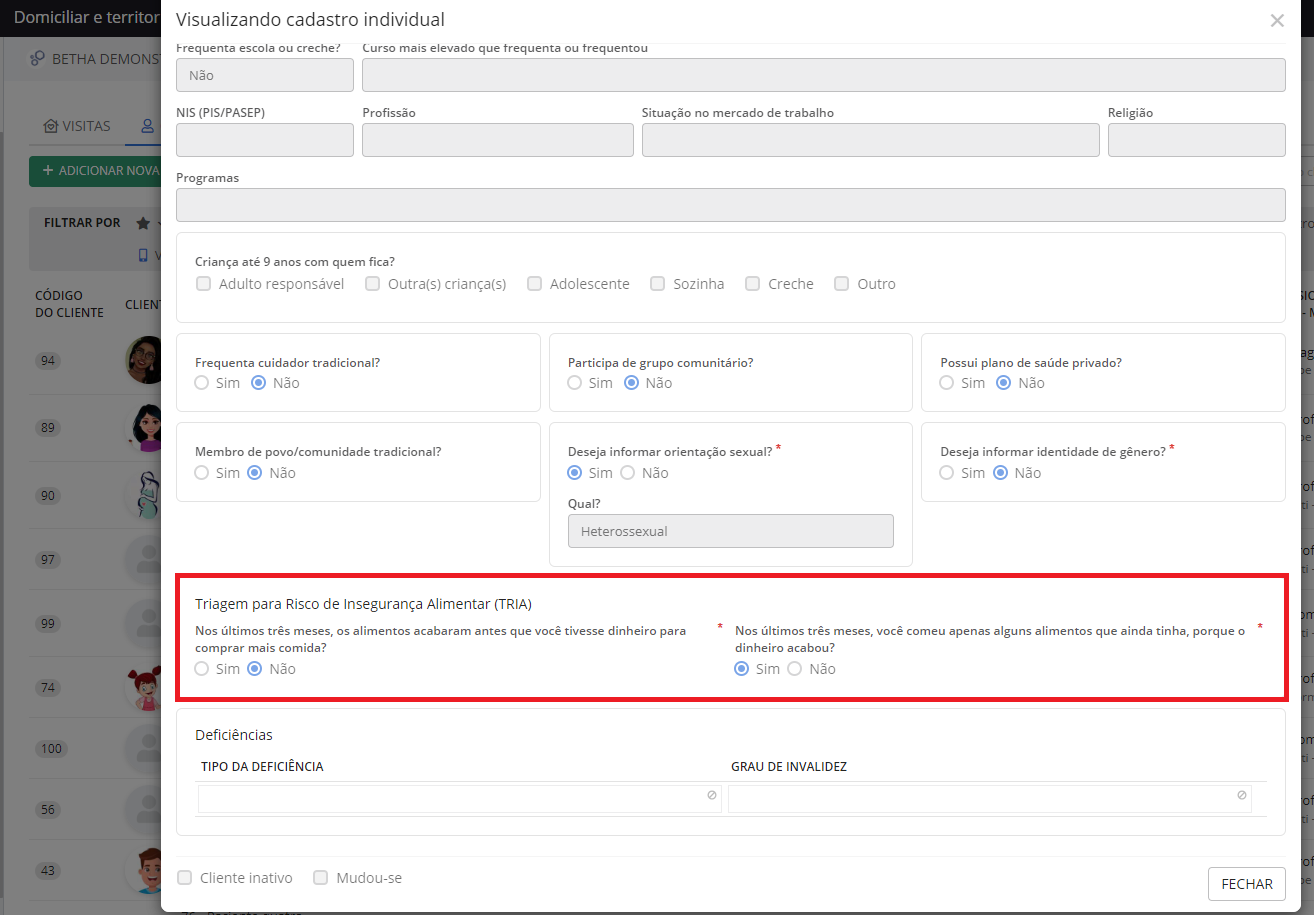Select the person icon tab
The image size is (1314, 915).
click(x=148, y=127)
